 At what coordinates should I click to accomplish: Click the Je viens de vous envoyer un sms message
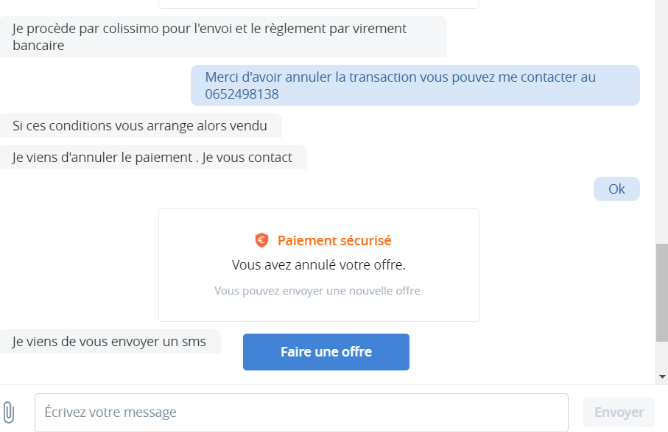point(110,341)
